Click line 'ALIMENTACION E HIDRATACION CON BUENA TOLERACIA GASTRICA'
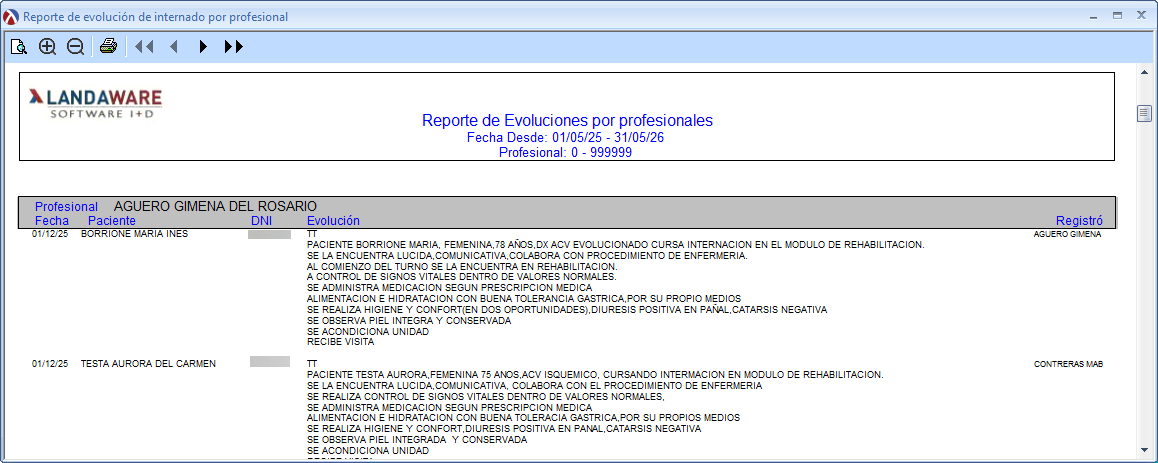Screen dimensions: 1158x463 pos(523,417)
